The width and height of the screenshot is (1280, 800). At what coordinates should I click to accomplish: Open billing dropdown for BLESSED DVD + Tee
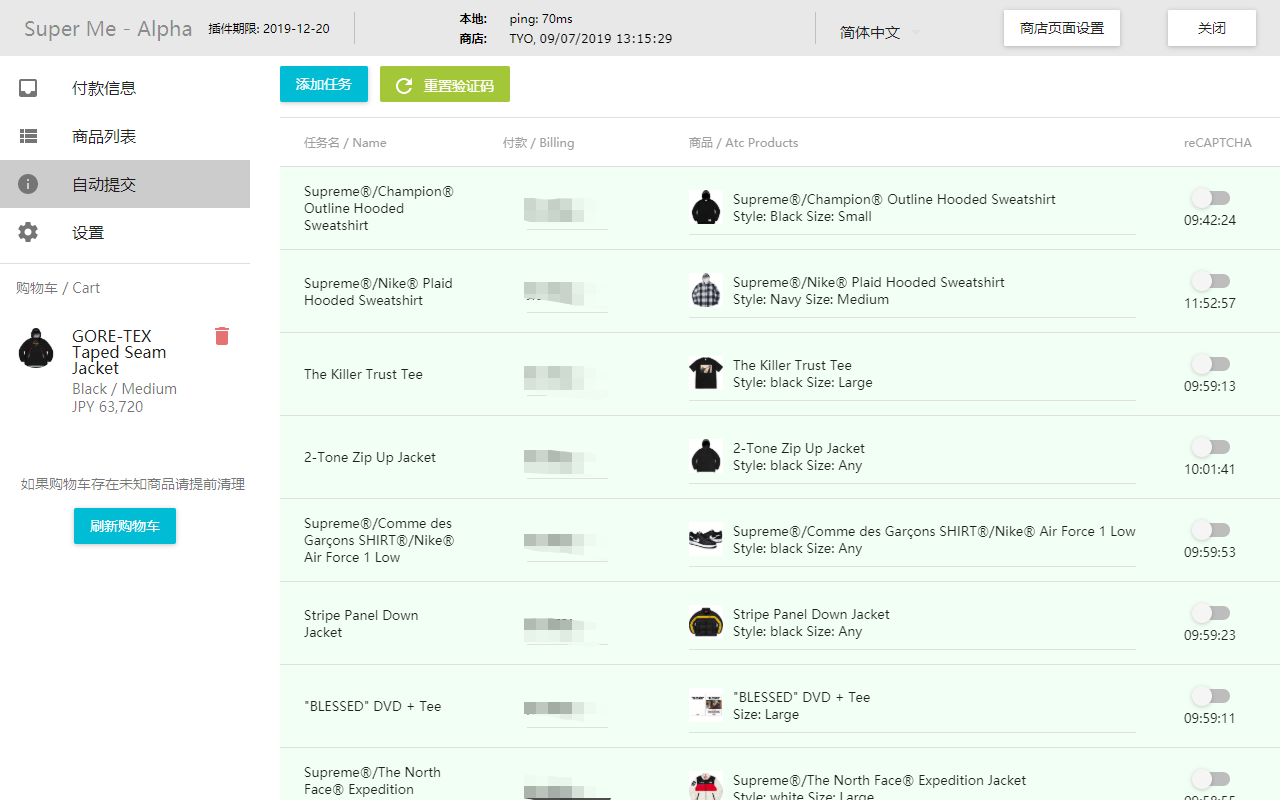click(x=566, y=708)
